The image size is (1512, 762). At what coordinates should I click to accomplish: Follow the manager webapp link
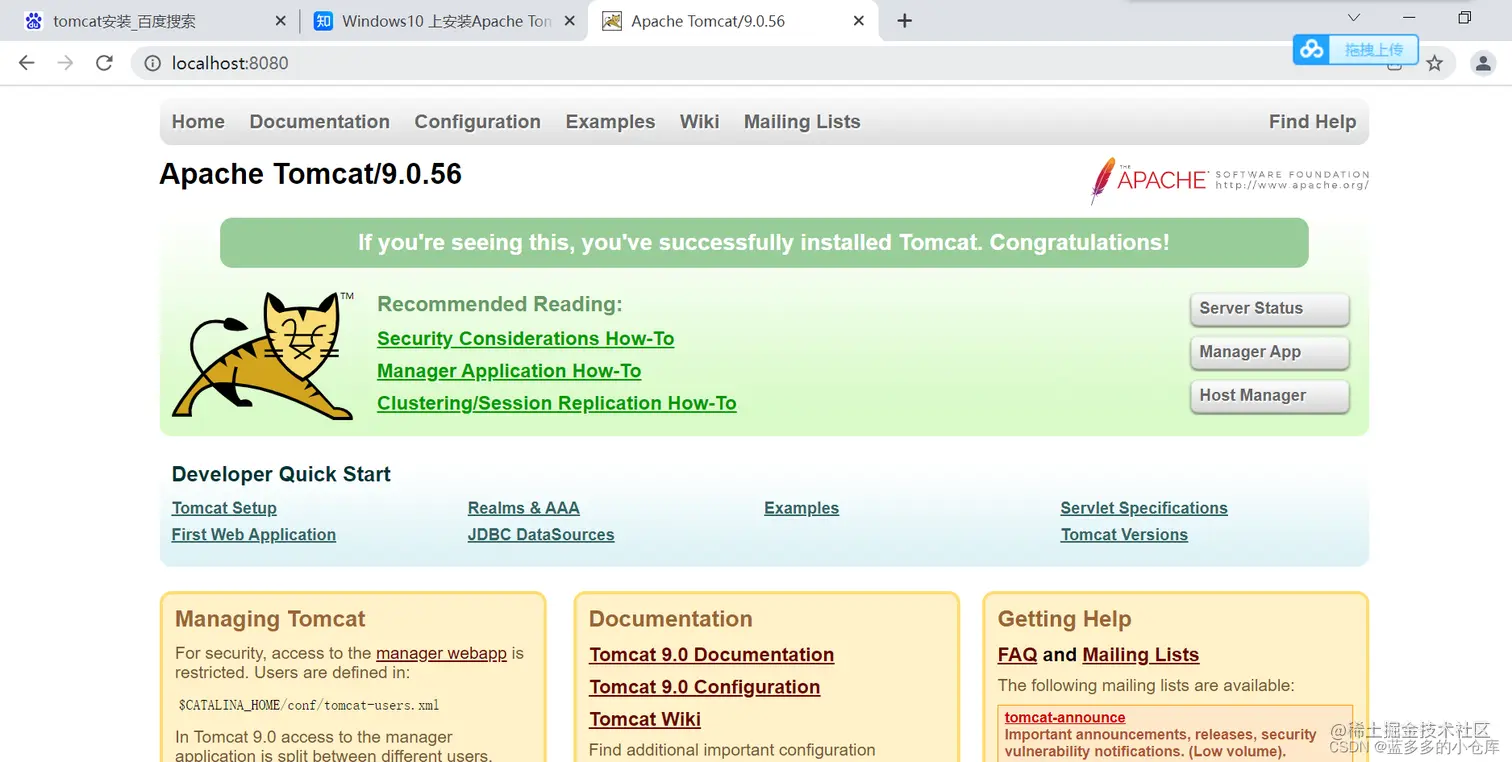(x=441, y=654)
